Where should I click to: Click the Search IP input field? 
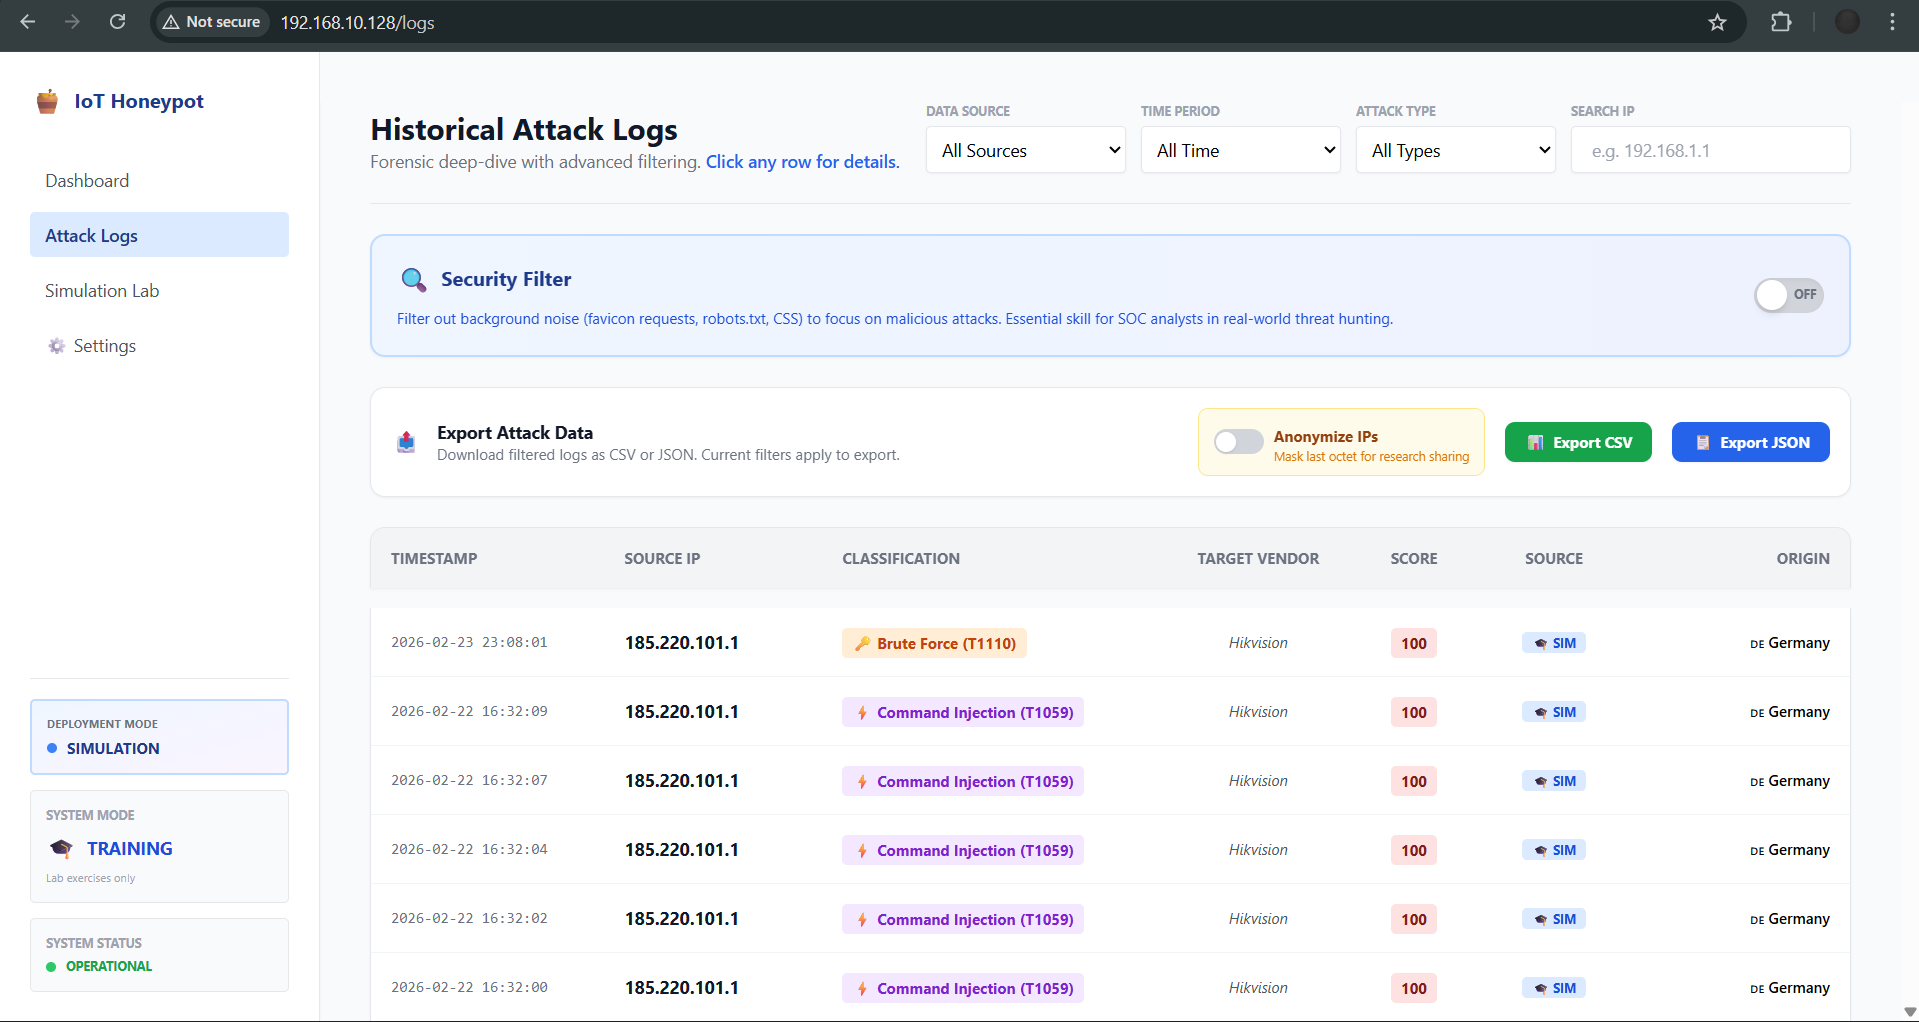point(1710,150)
